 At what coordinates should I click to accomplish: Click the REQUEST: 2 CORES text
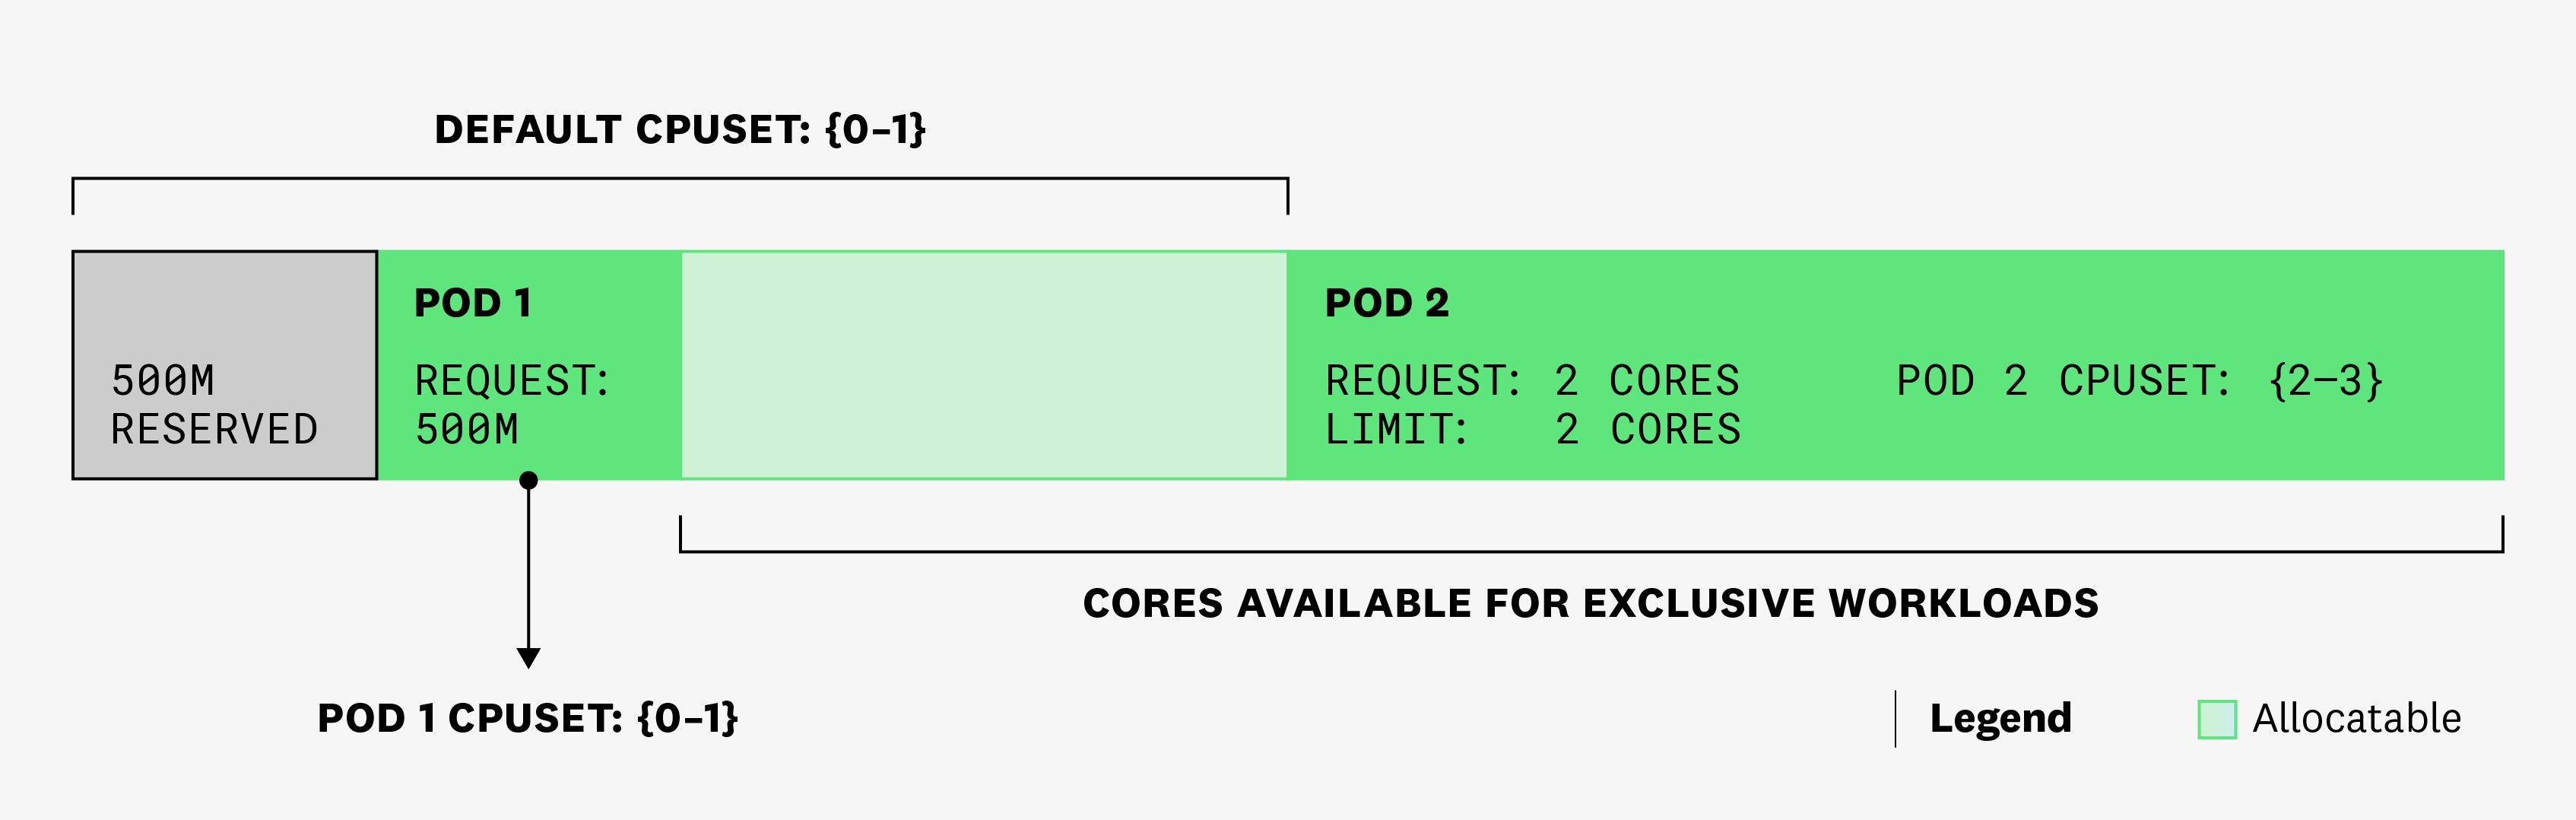click(1532, 381)
